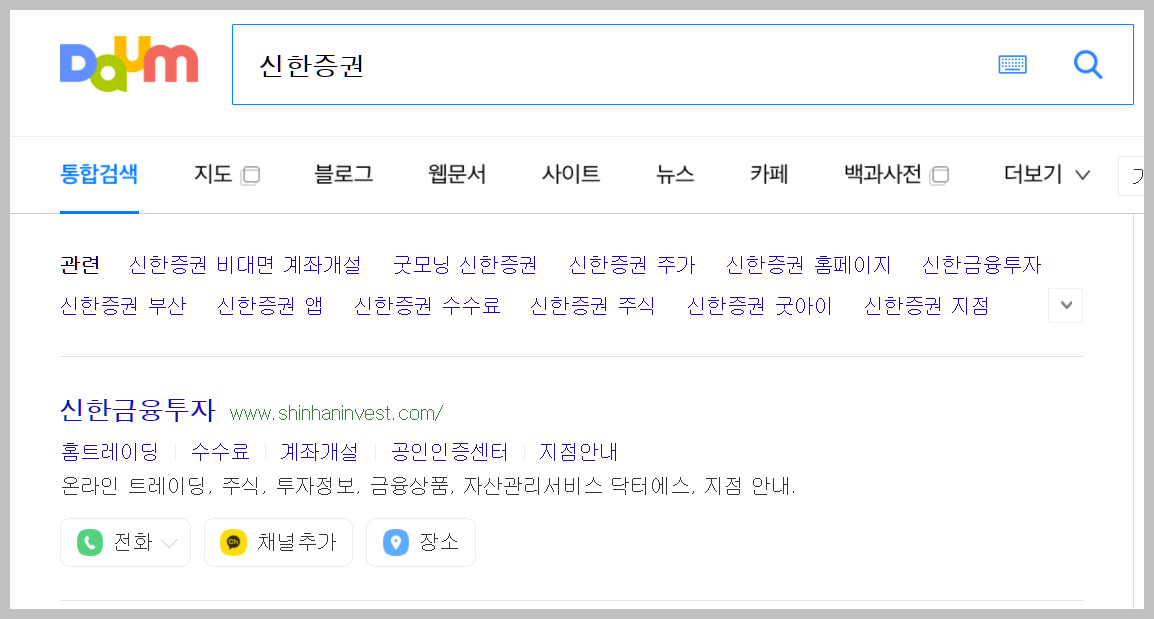Click the www.shinhaninvest.com URL
This screenshot has width=1154, height=619.
(x=336, y=413)
